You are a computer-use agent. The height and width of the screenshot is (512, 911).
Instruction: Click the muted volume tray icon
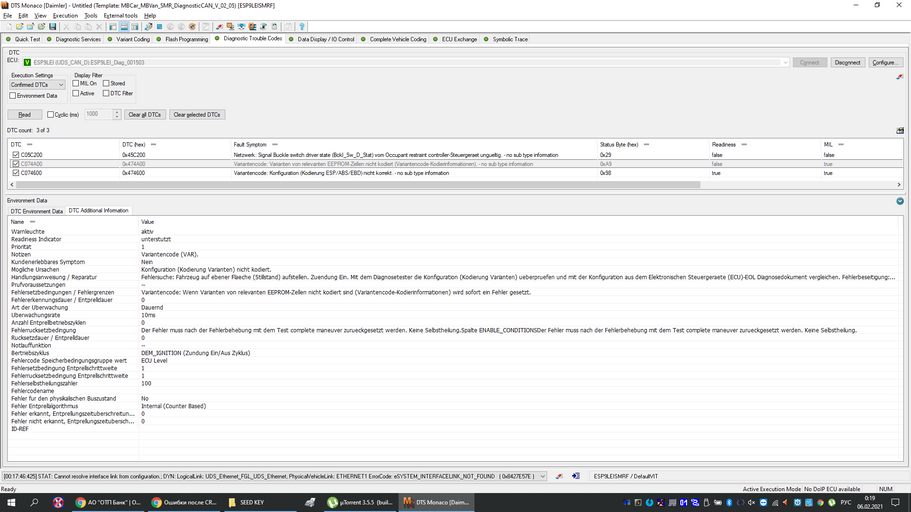pyautogui.click(x=751, y=503)
